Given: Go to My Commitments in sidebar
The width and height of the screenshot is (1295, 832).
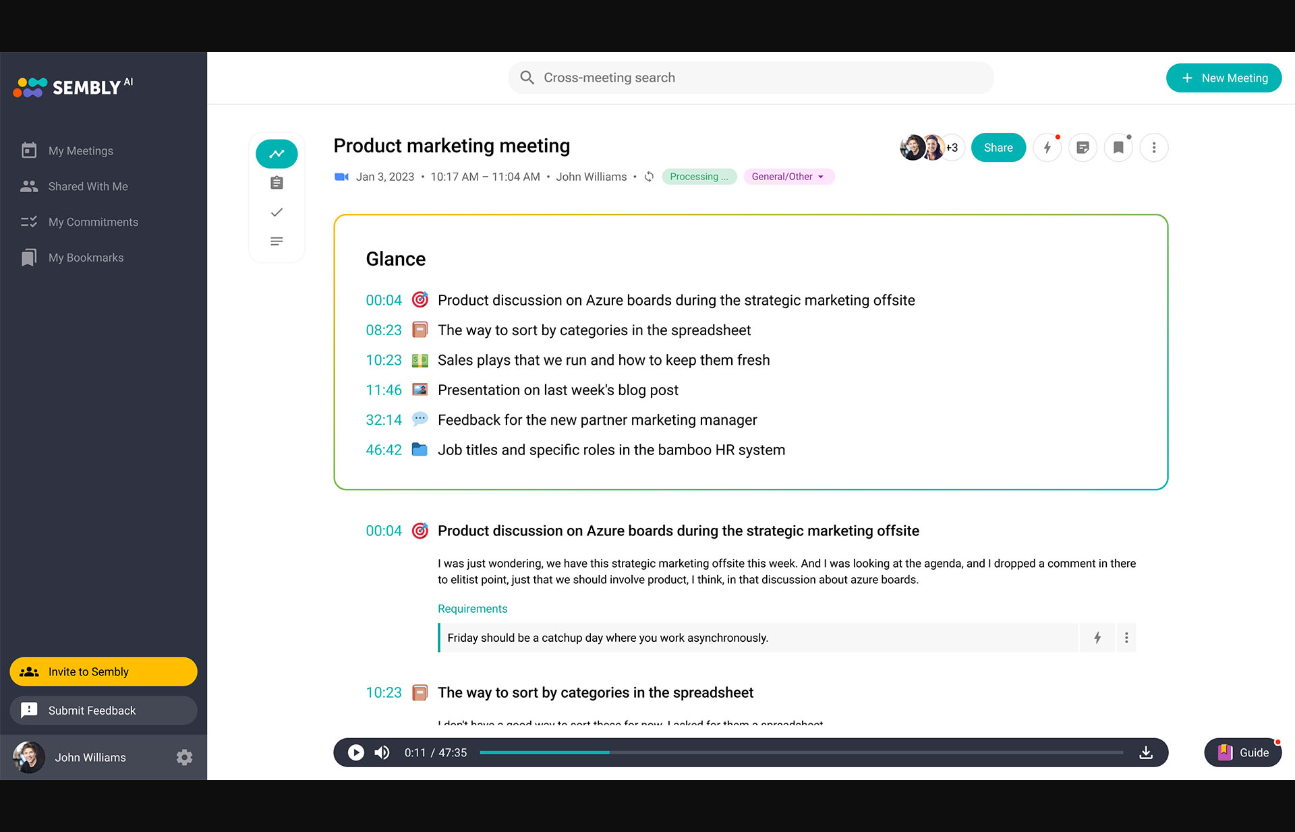Looking at the screenshot, I should click(x=93, y=222).
